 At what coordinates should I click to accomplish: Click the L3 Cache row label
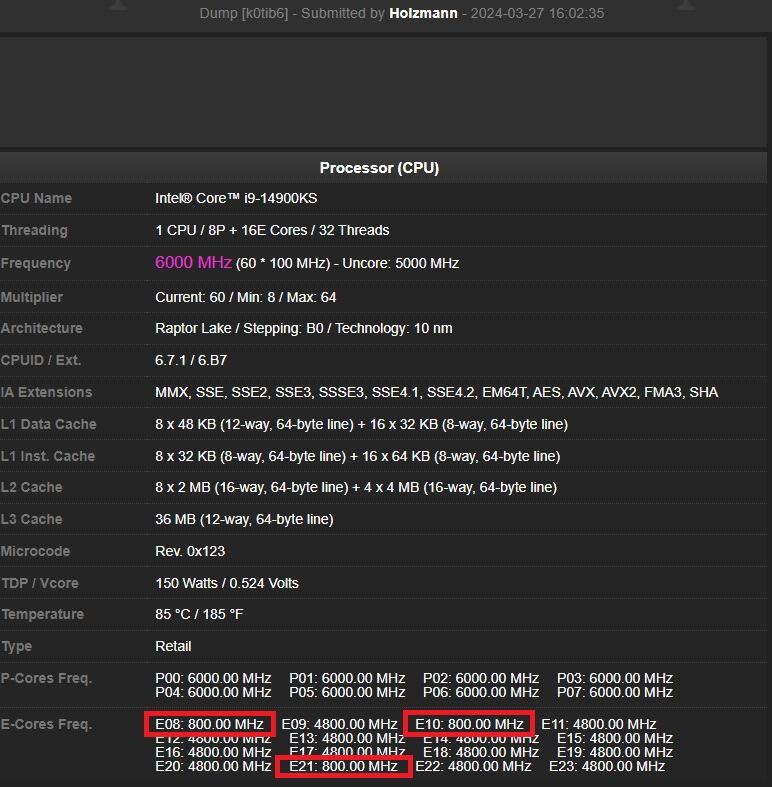point(32,519)
